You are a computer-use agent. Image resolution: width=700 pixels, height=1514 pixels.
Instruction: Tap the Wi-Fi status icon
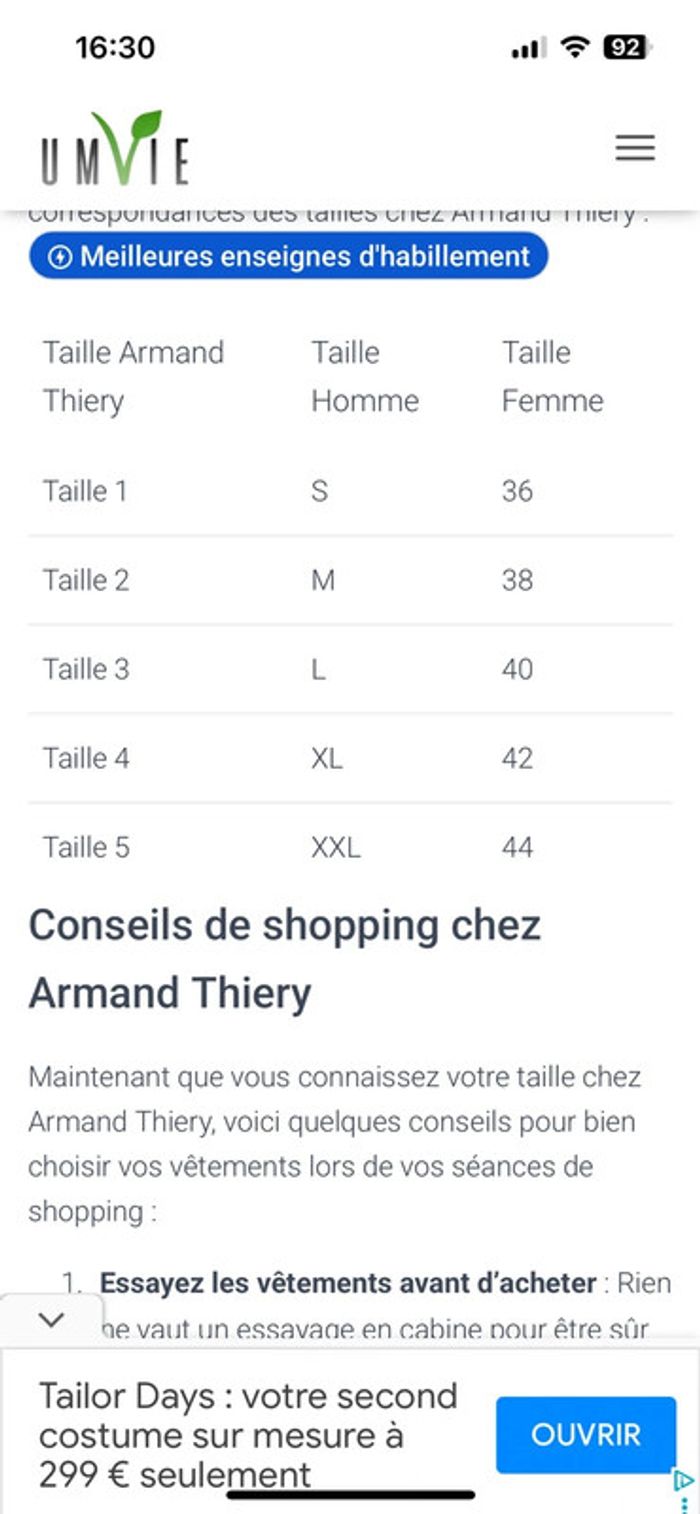[575, 46]
